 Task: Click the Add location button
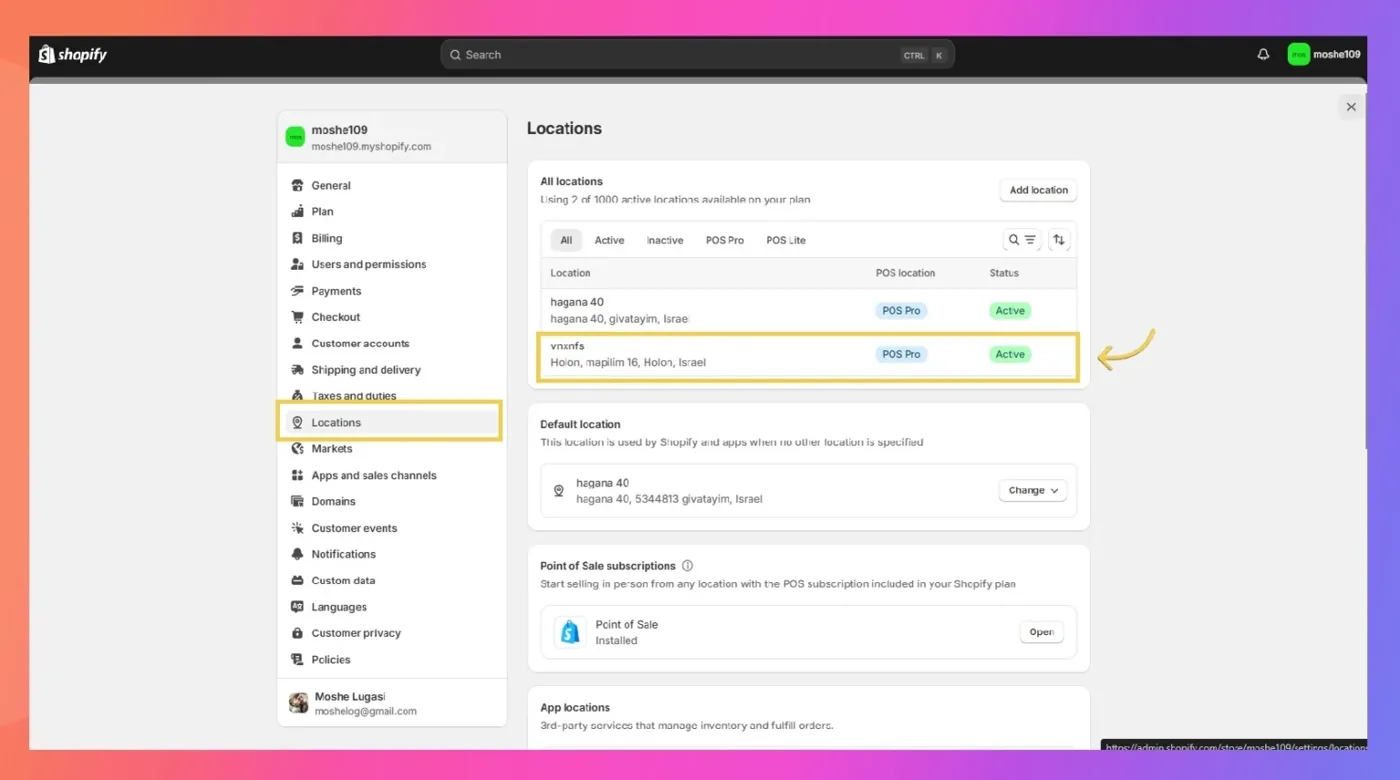1038,190
